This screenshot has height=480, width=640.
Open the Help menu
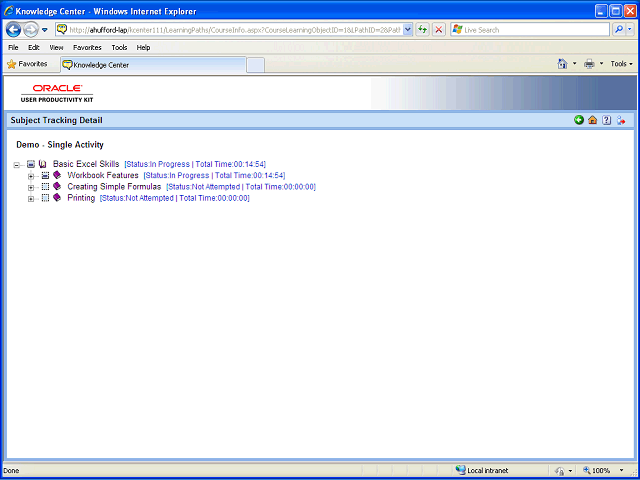coord(143,47)
